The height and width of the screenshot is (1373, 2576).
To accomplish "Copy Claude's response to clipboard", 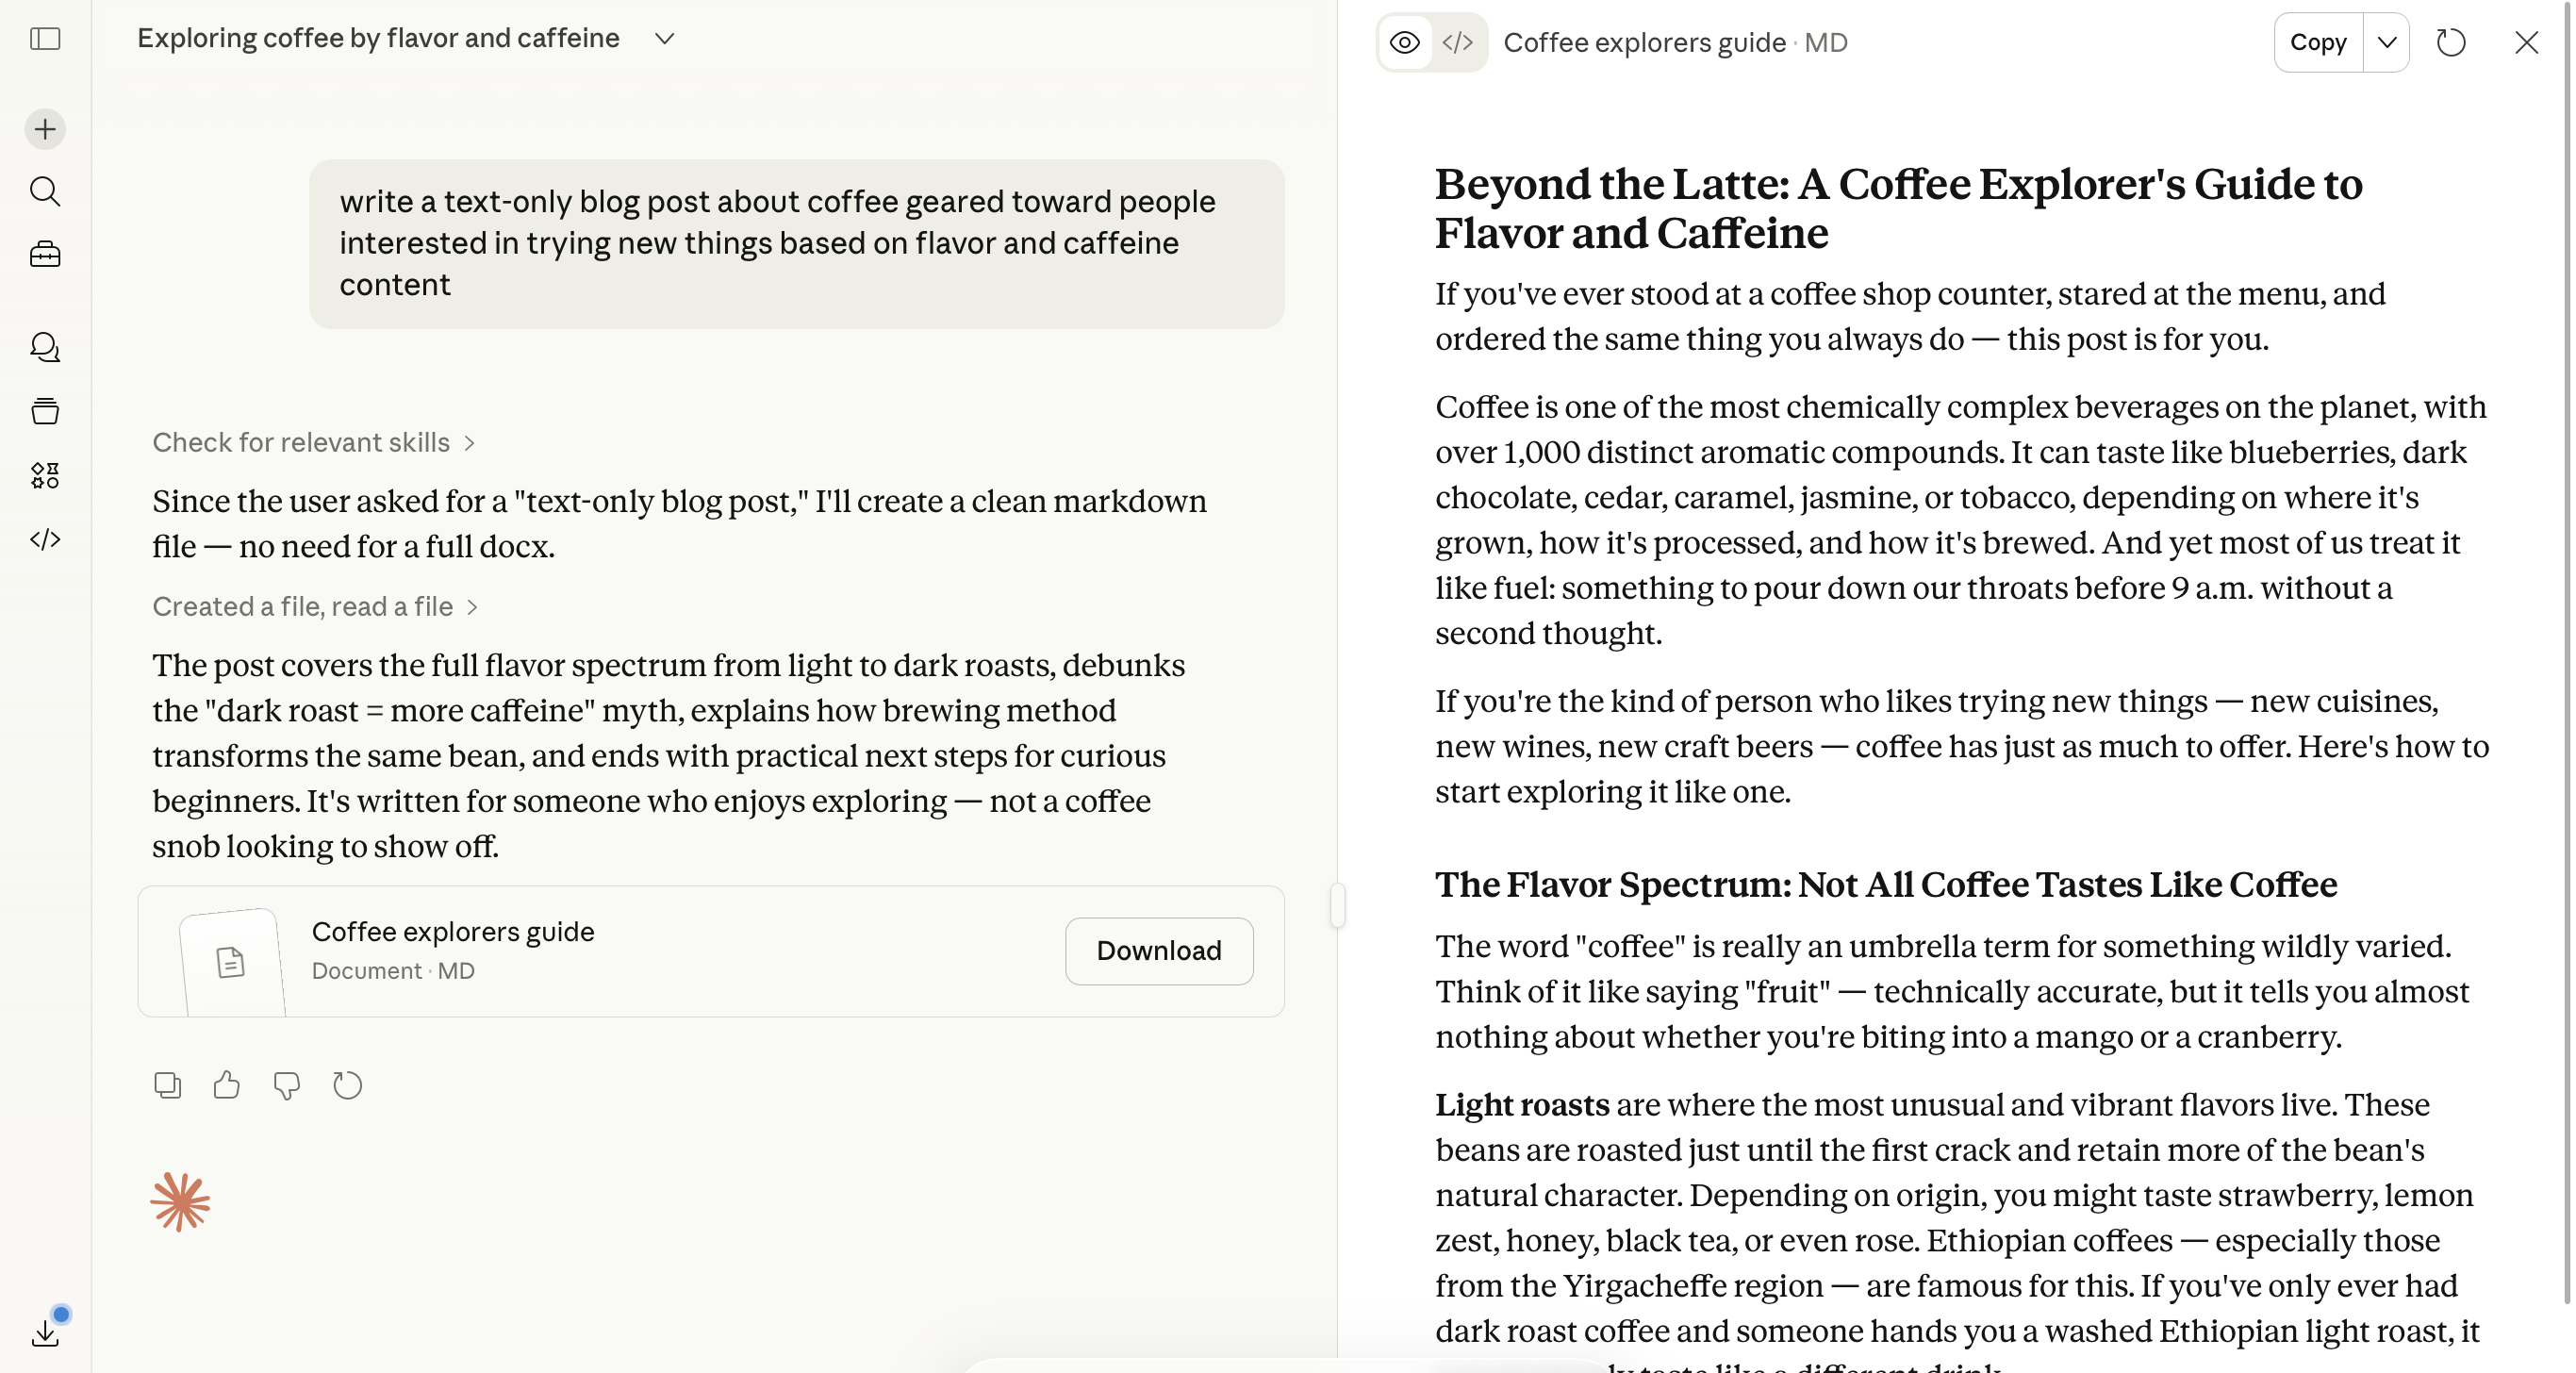I will (167, 1085).
